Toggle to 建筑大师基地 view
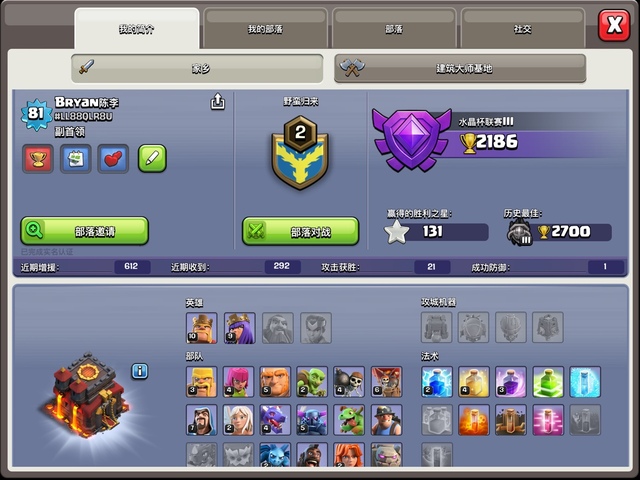The width and height of the screenshot is (640, 480). (x=460, y=68)
